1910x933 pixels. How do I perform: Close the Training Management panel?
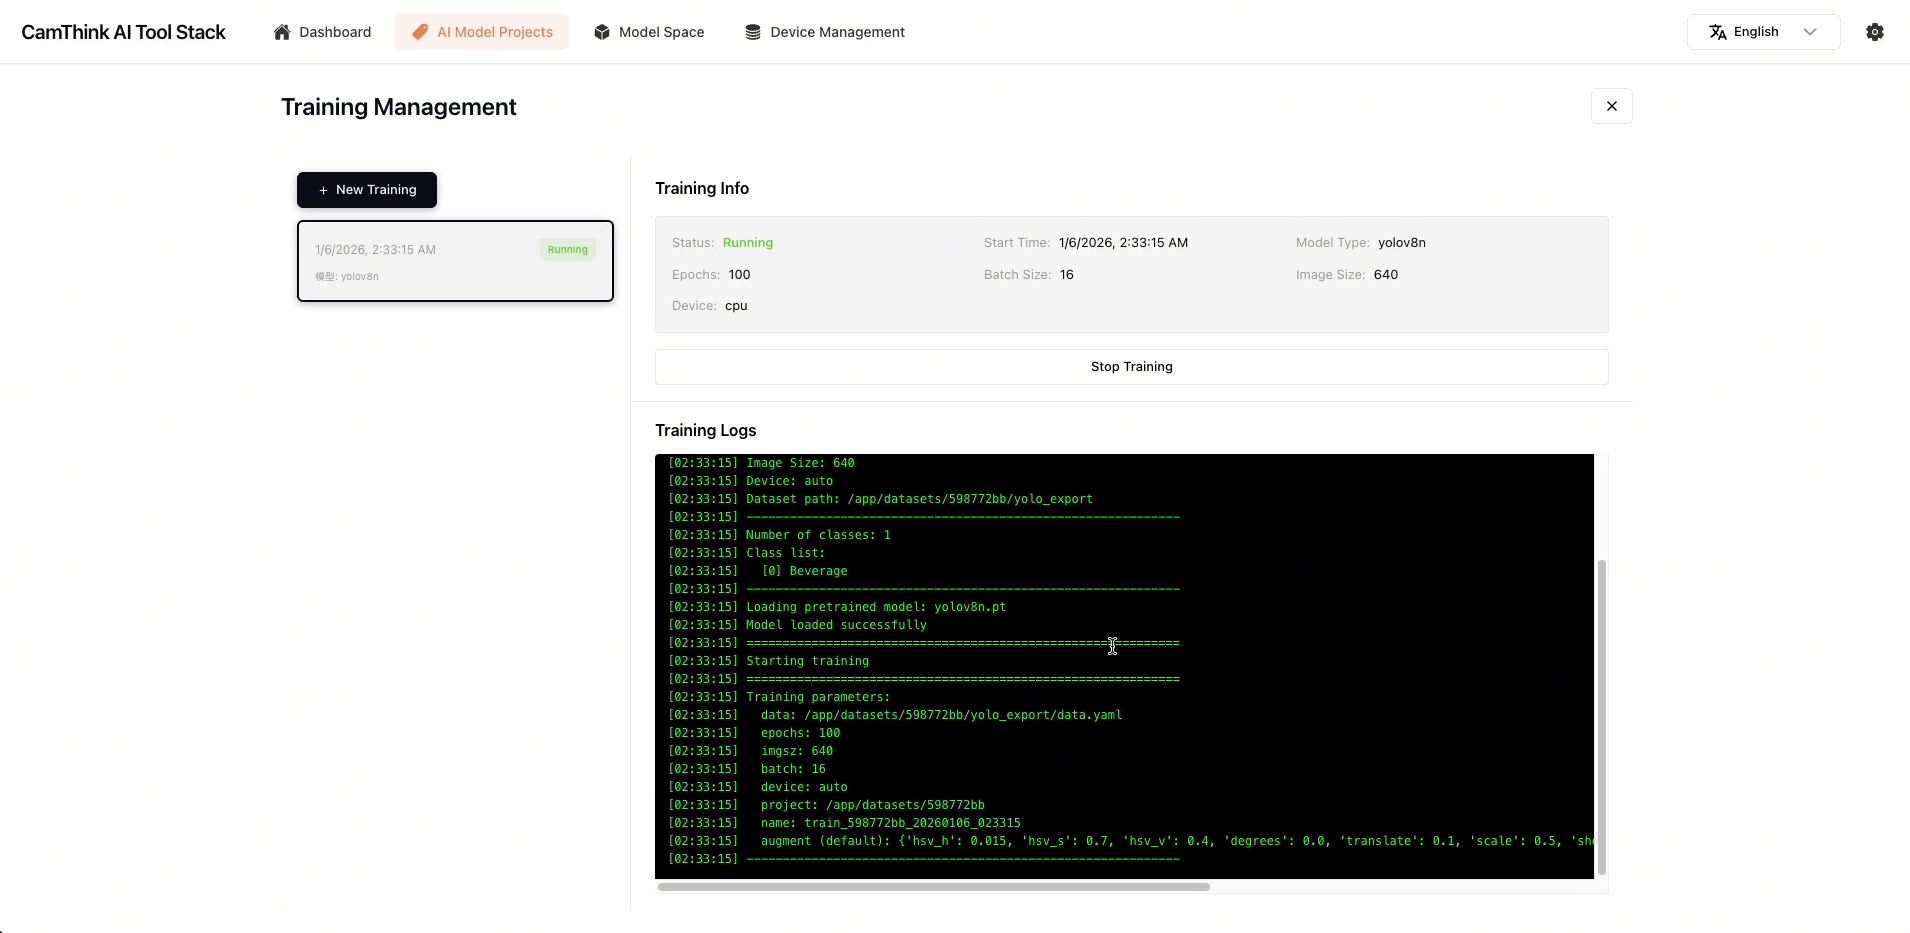click(1611, 106)
